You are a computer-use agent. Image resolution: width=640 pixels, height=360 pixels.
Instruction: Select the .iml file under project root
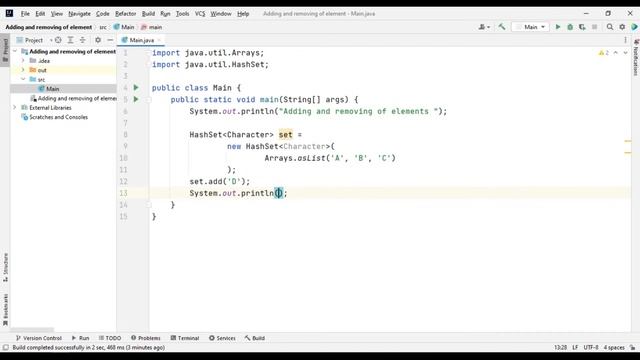pyautogui.click(x=73, y=98)
